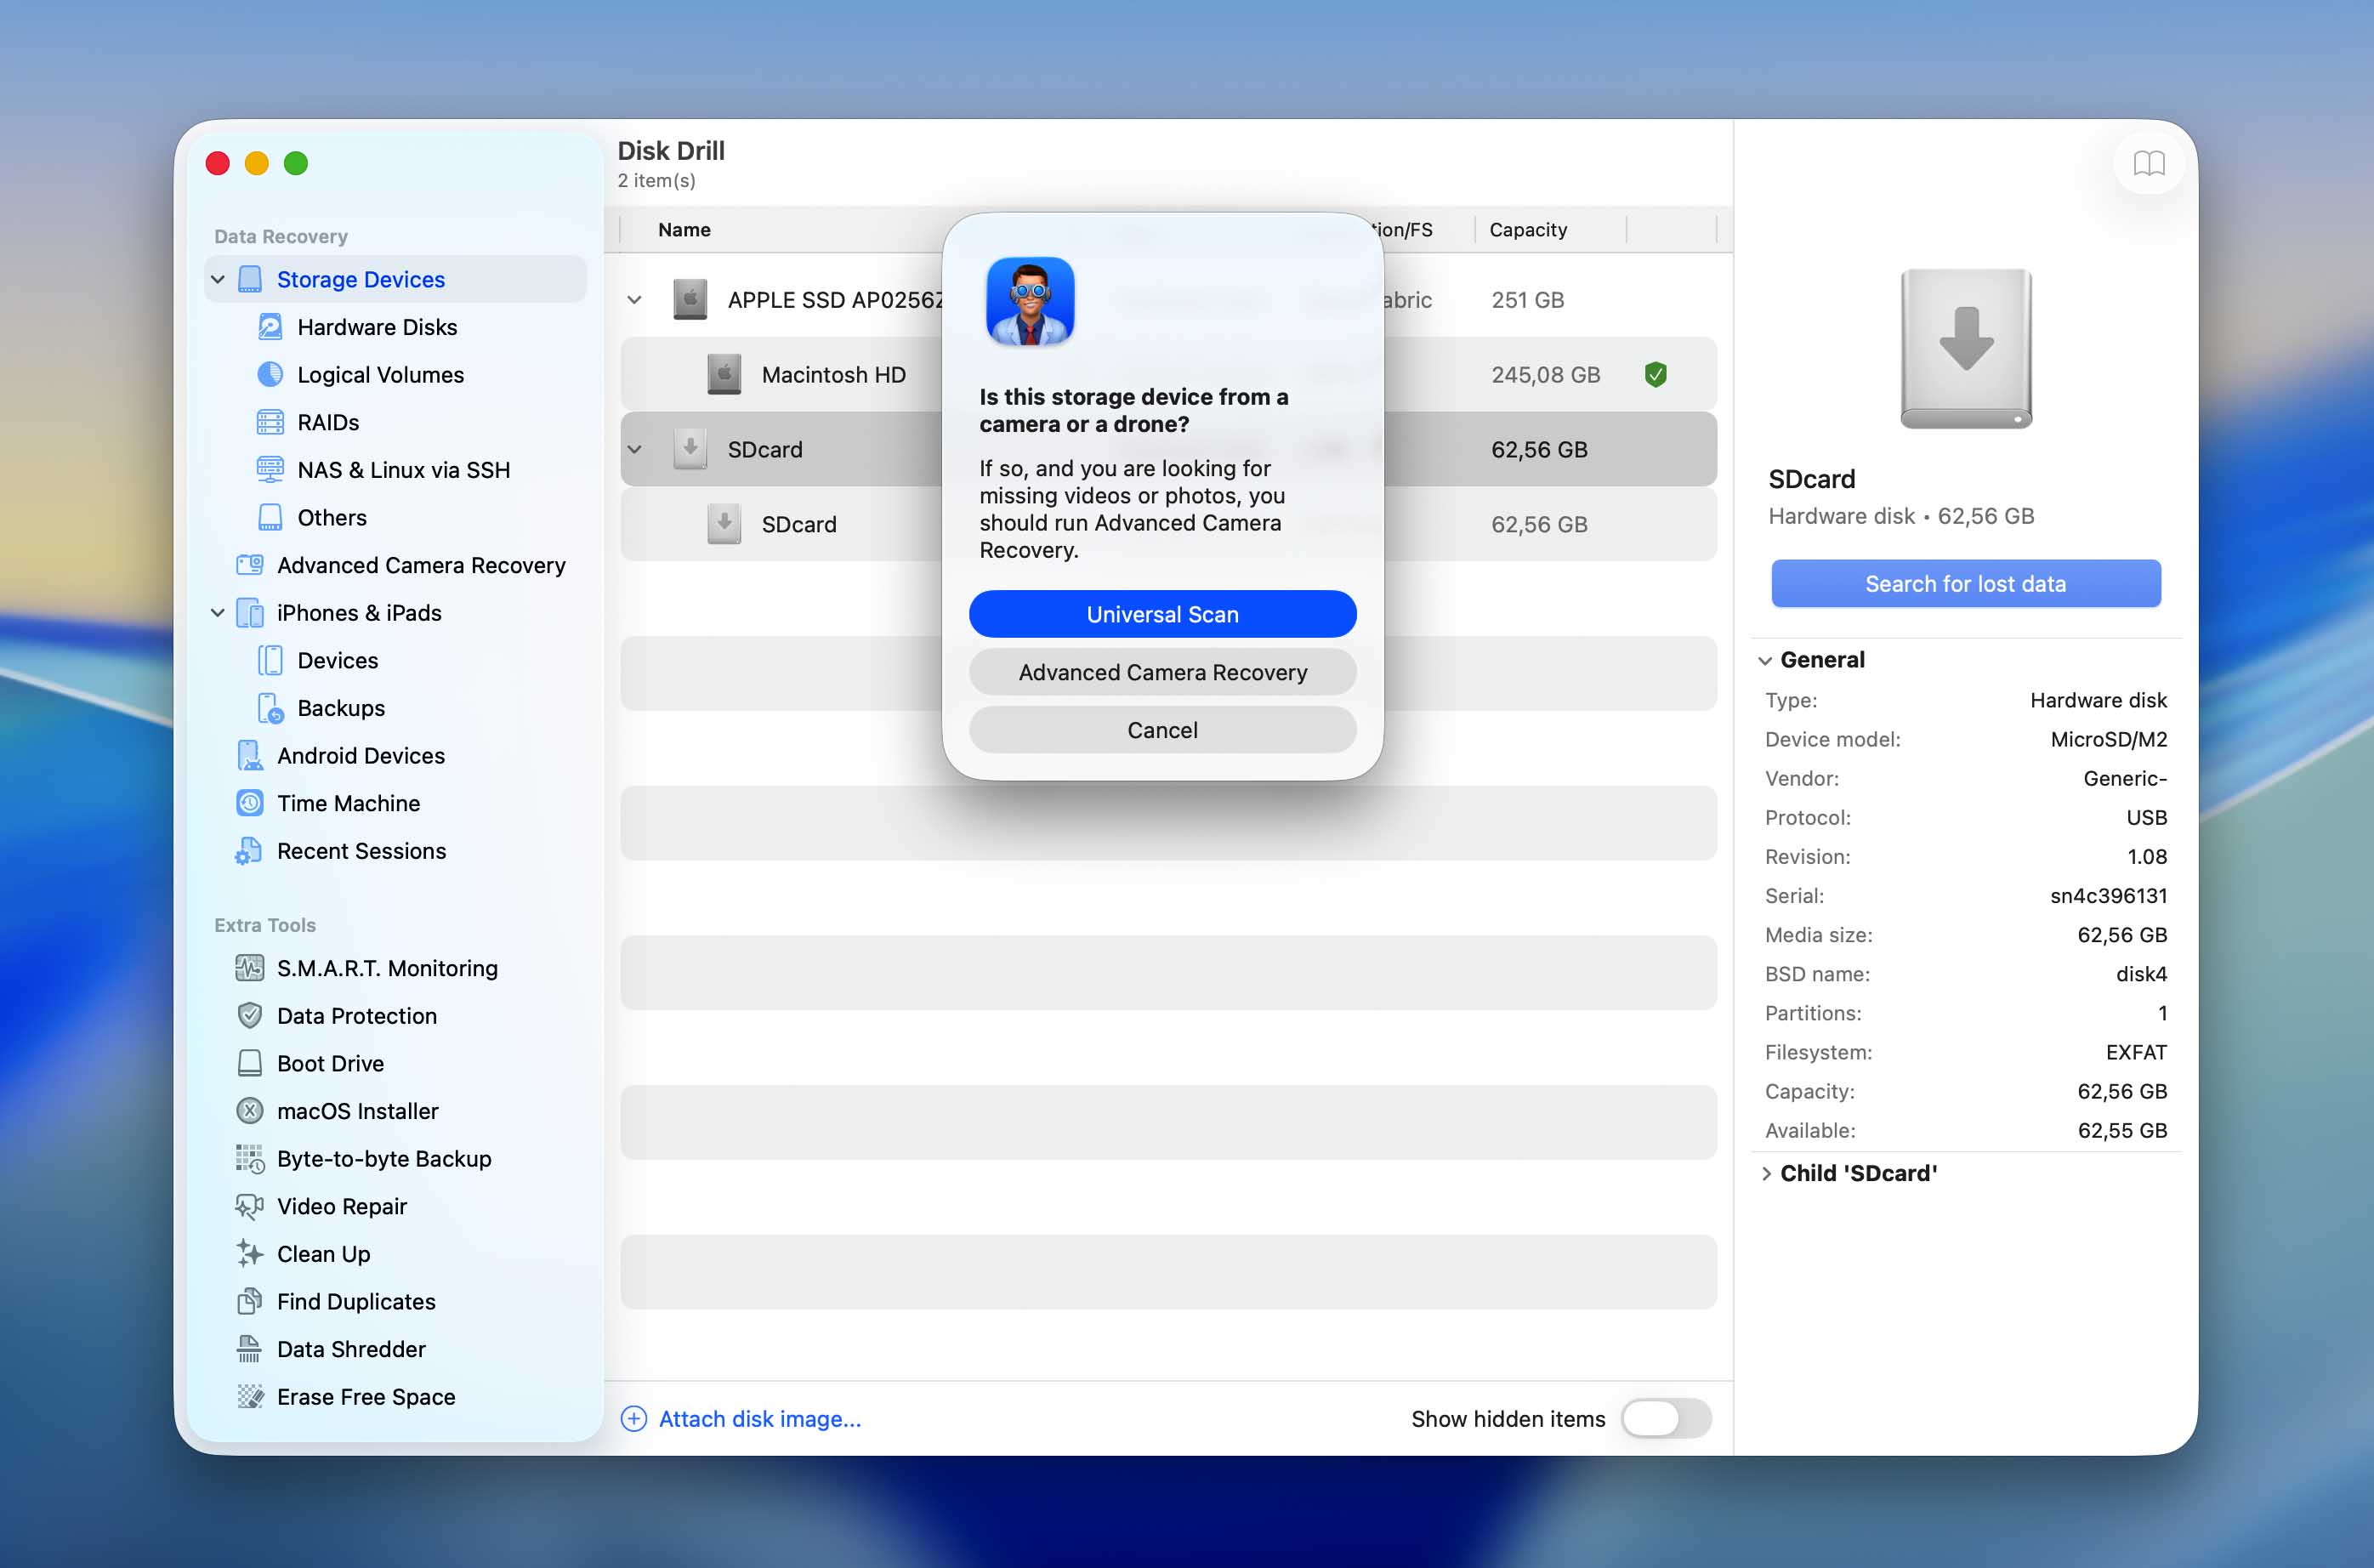Screen dimensions: 2374x1568
Task: Open Byte-to-byte Backup tool
Action: (x=396, y=1159)
